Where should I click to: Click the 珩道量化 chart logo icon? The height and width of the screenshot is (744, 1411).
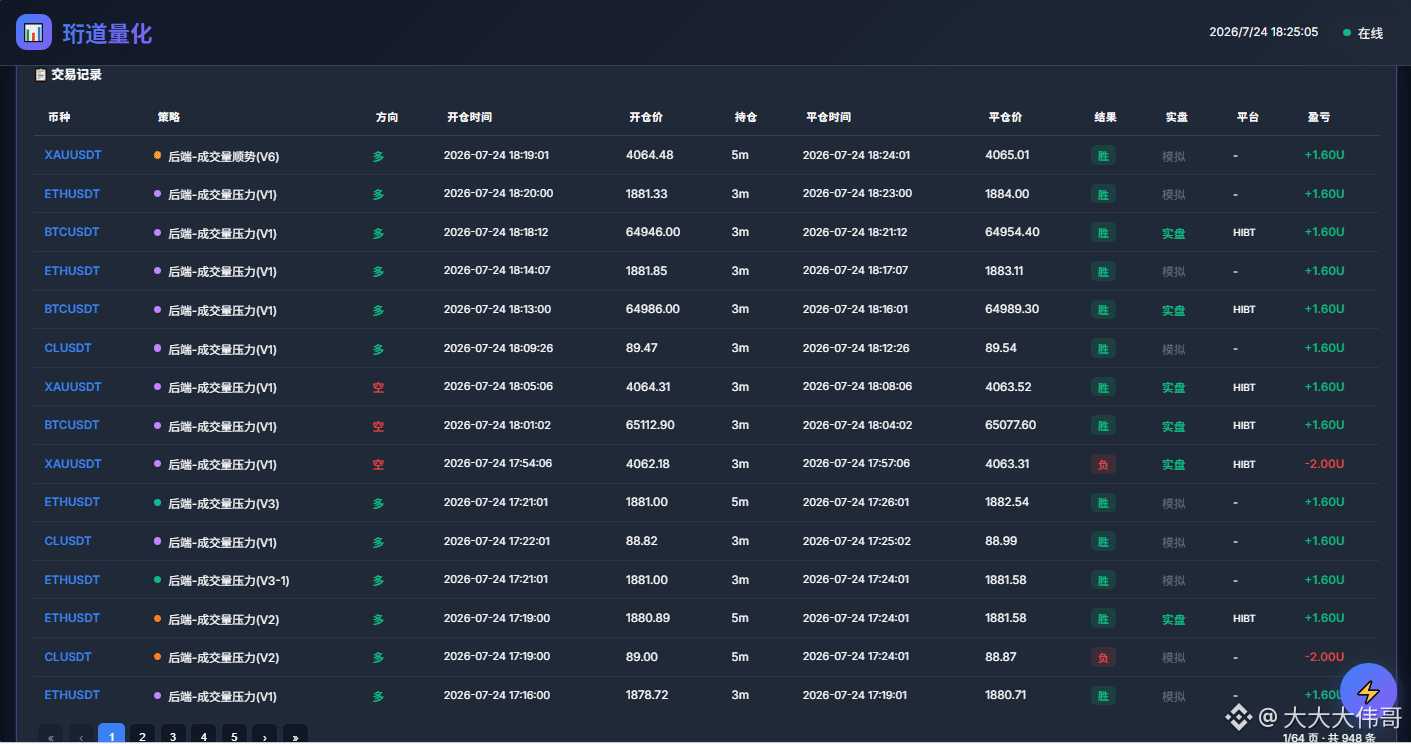pyautogui.click(x=34, y=32)
